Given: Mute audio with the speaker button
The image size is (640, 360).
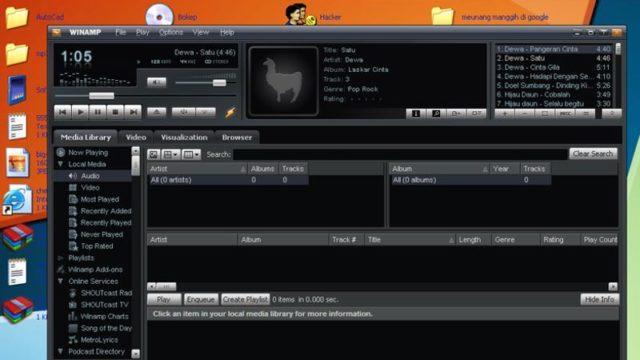Looking at the screenshot, I should [x=156, y=82].
